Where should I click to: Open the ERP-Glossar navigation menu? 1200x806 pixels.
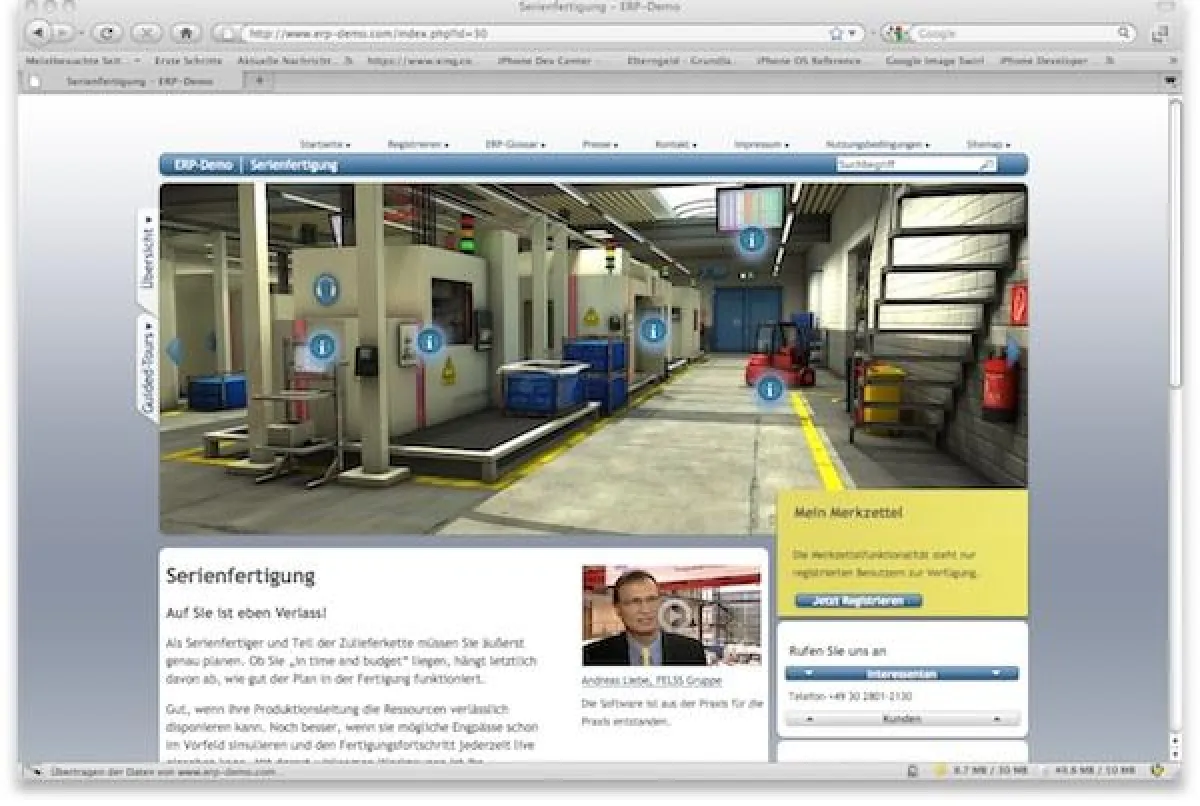click(515, 145)
